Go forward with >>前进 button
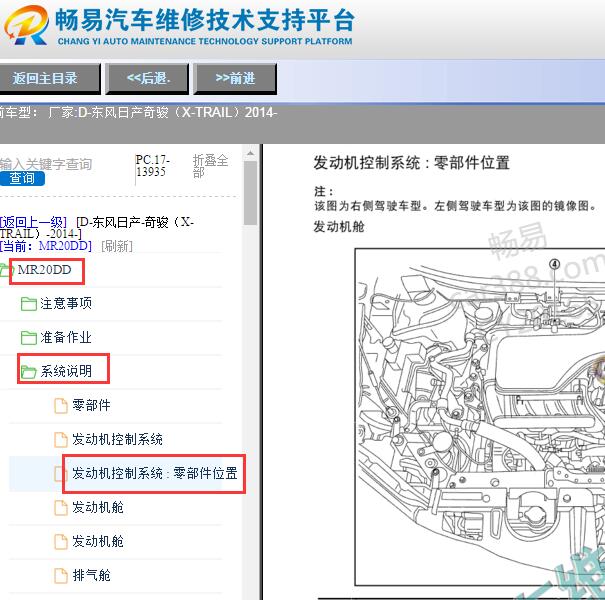 (x=235, y=78)
